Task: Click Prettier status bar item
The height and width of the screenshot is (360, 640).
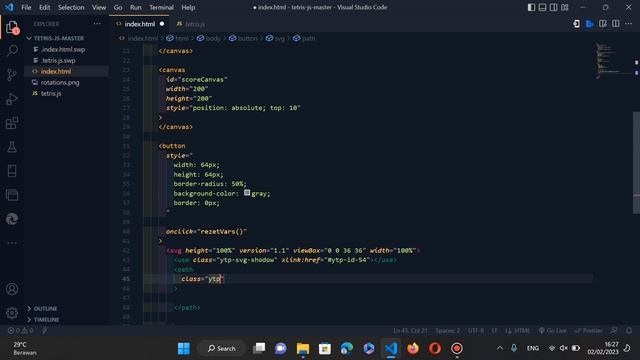Action: [589, 331]
